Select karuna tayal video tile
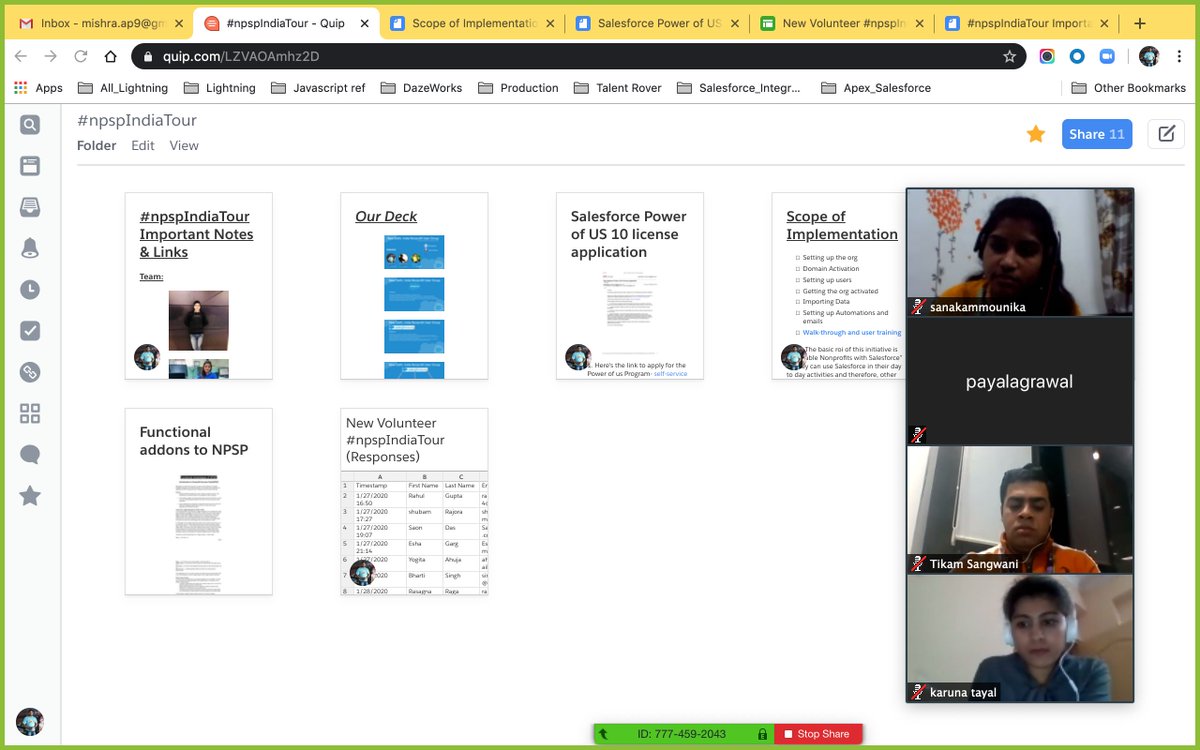This screenshot has height=750, width=1200. coord(1020,638)
